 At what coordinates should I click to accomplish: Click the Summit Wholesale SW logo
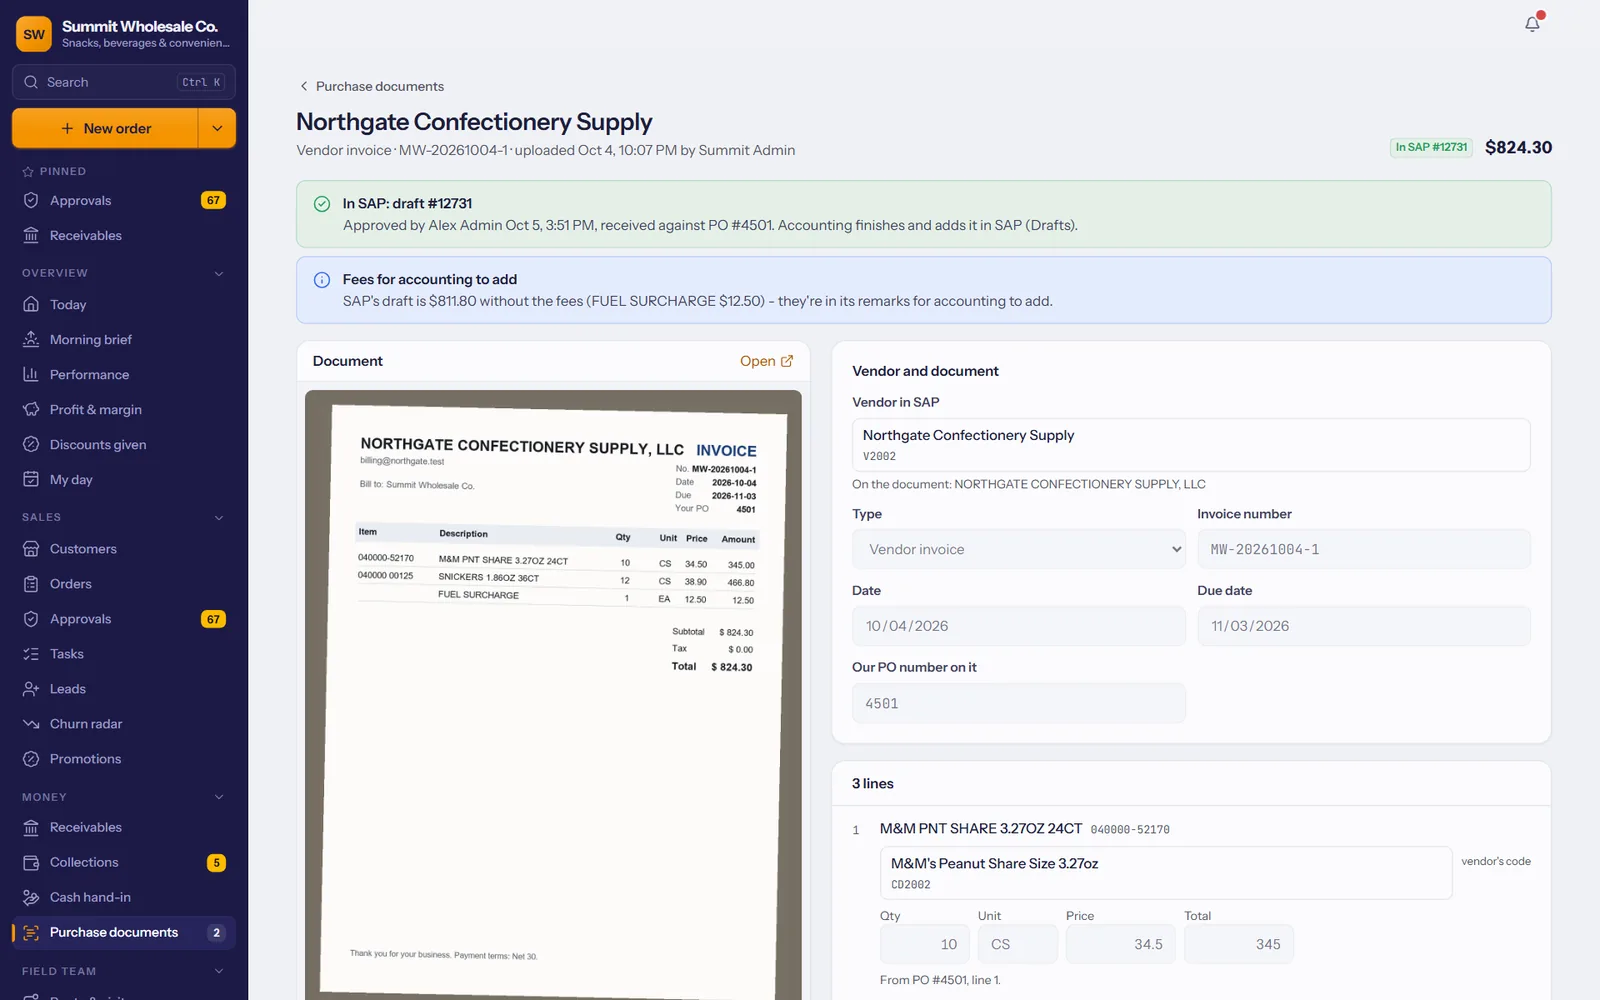[x=34, y=34]
